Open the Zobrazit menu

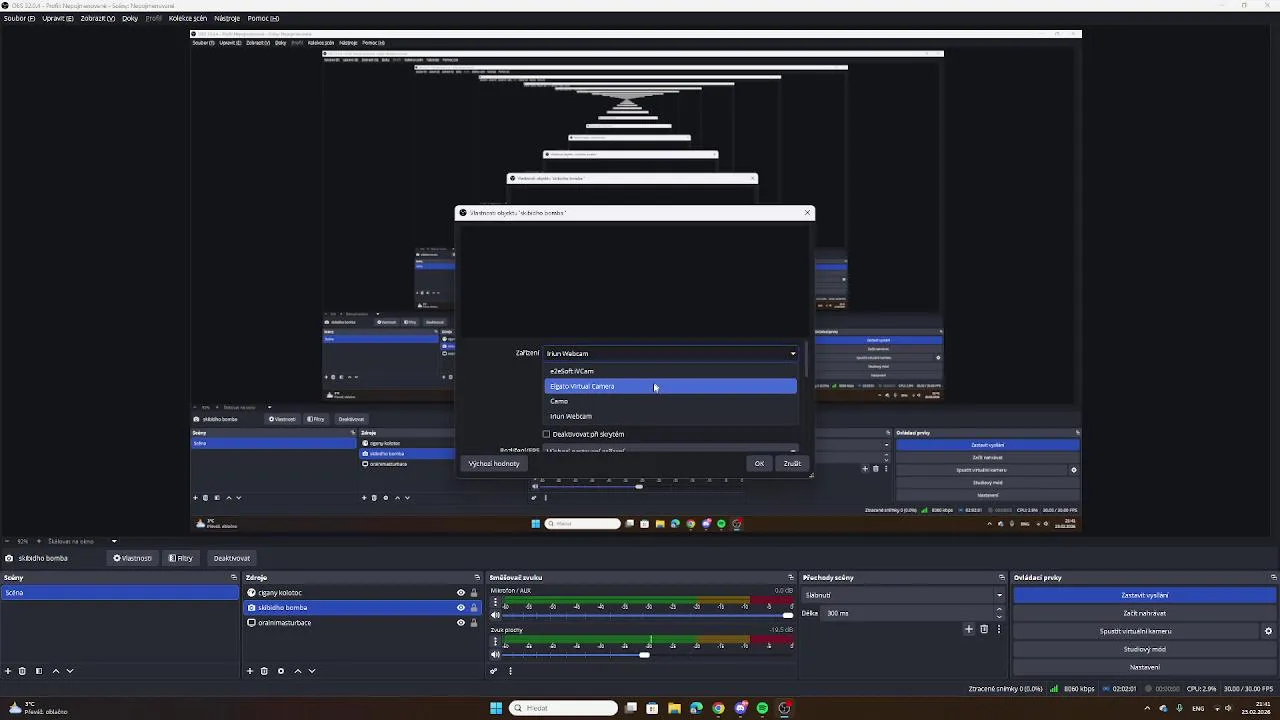tap(97, 18)
